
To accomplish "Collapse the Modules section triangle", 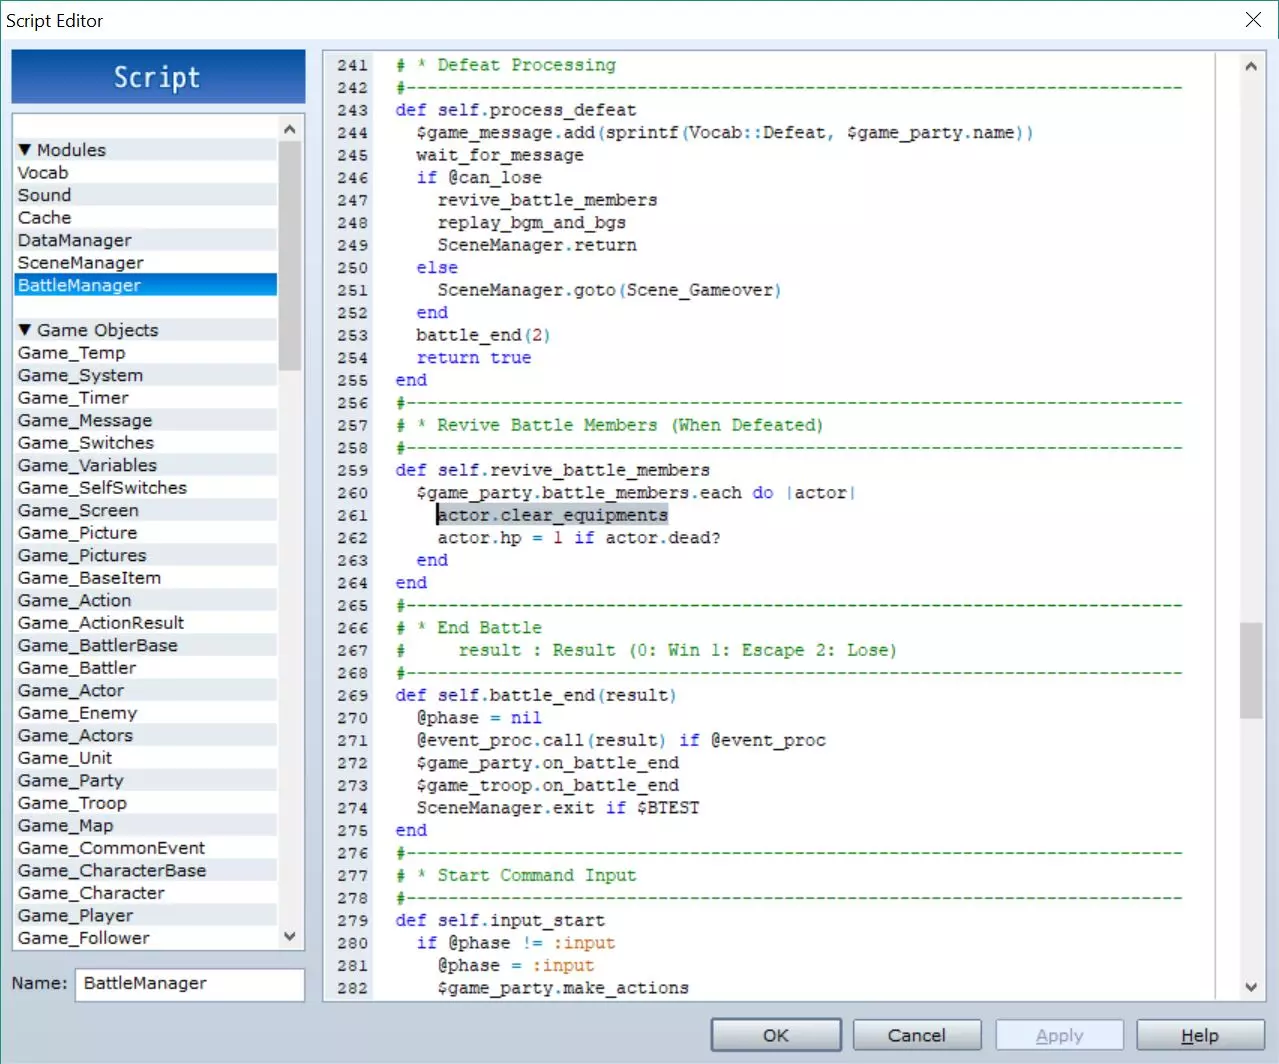I will click(25, 150).
